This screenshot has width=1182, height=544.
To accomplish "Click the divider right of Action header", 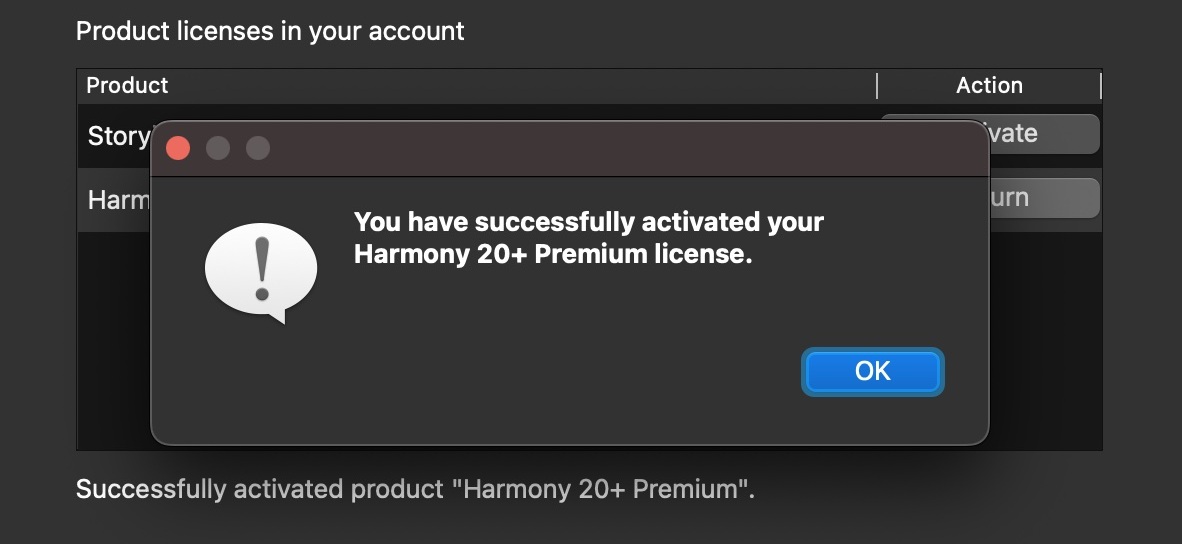I will [1100, 86].
